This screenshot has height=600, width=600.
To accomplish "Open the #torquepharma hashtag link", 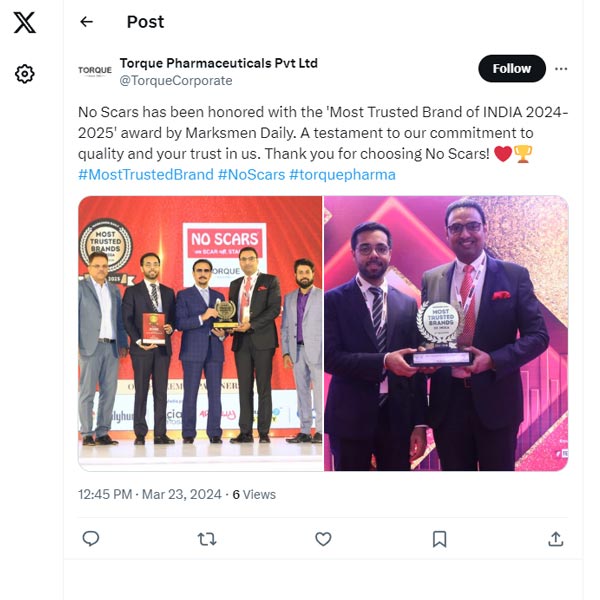I will coord(342,174).
